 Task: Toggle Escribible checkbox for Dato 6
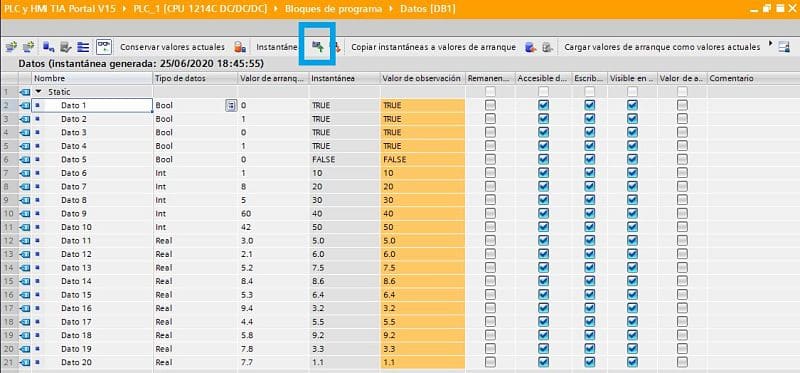589,173
